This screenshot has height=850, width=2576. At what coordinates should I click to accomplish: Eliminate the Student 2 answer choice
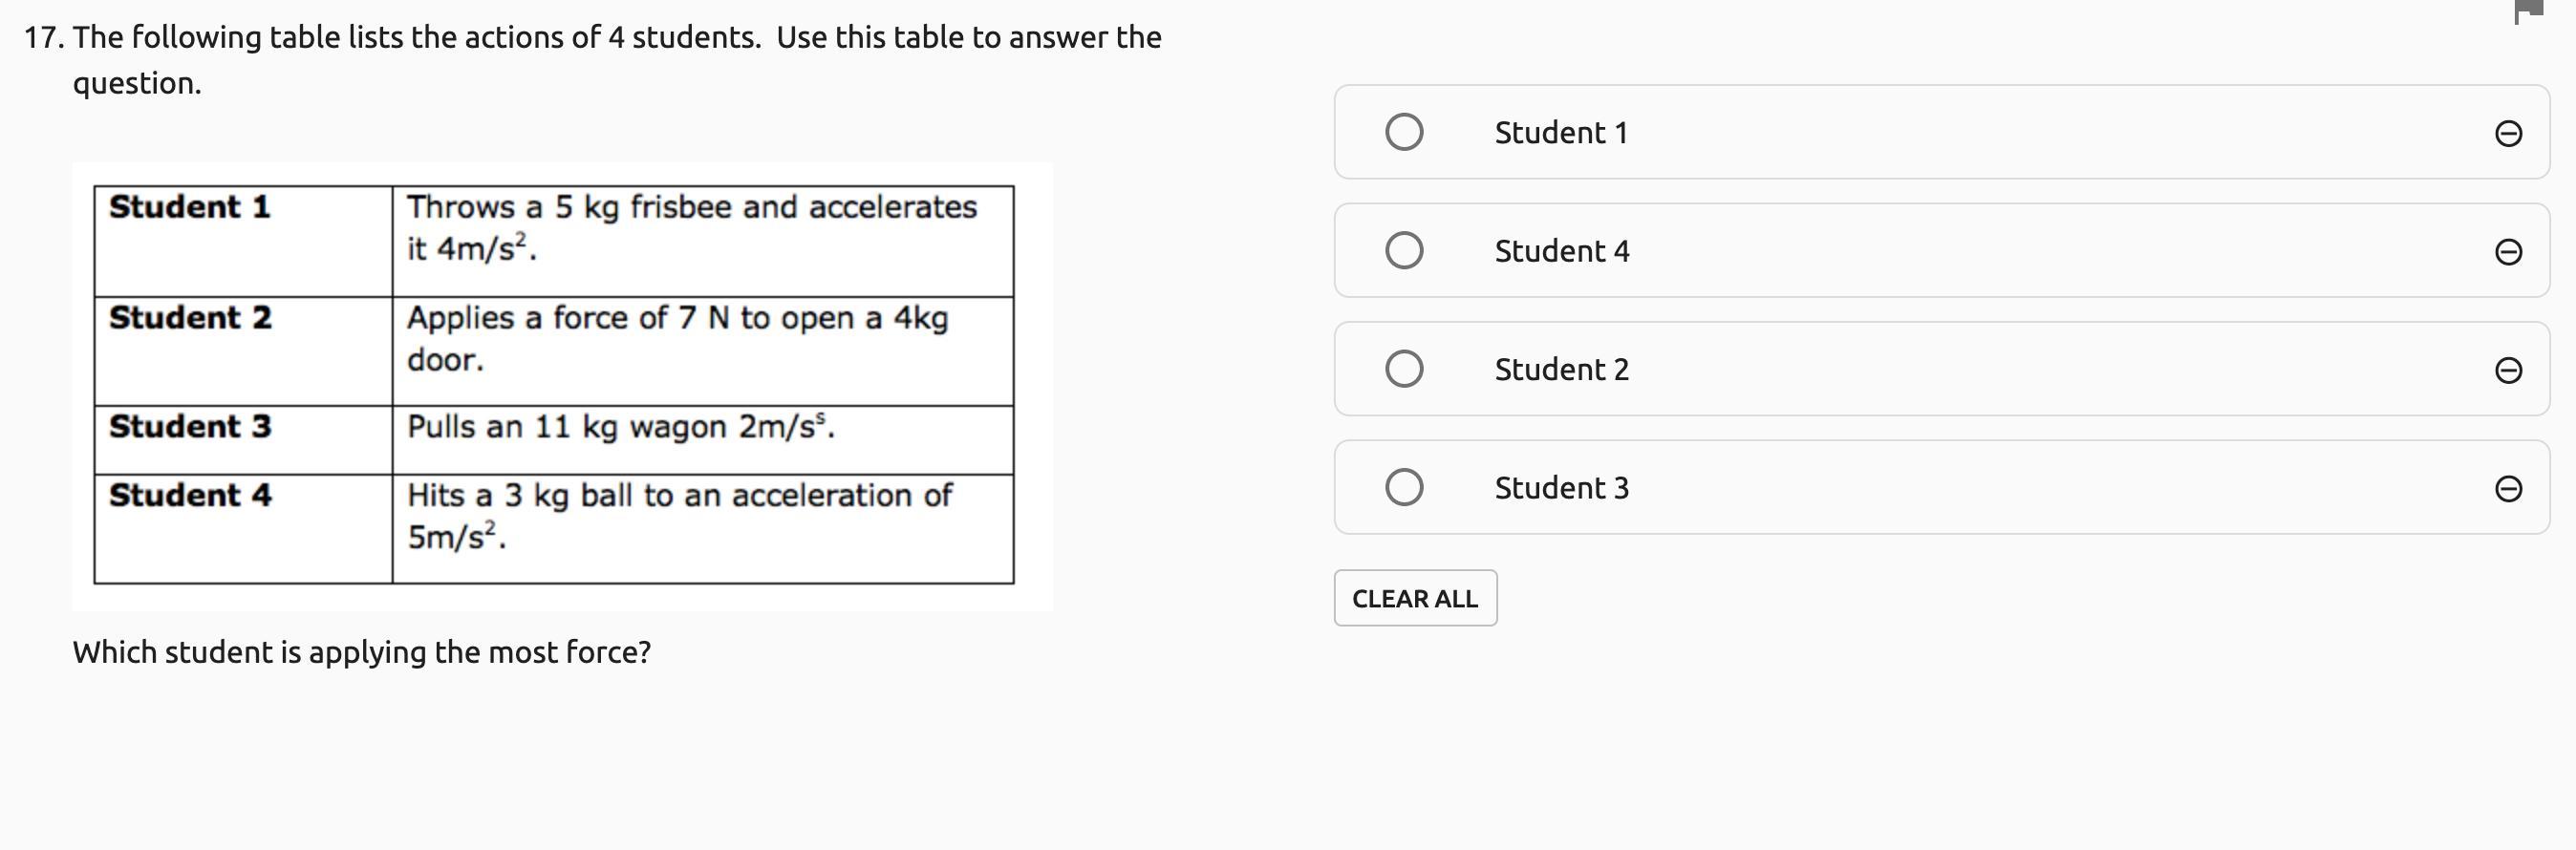pos(2508,370)
